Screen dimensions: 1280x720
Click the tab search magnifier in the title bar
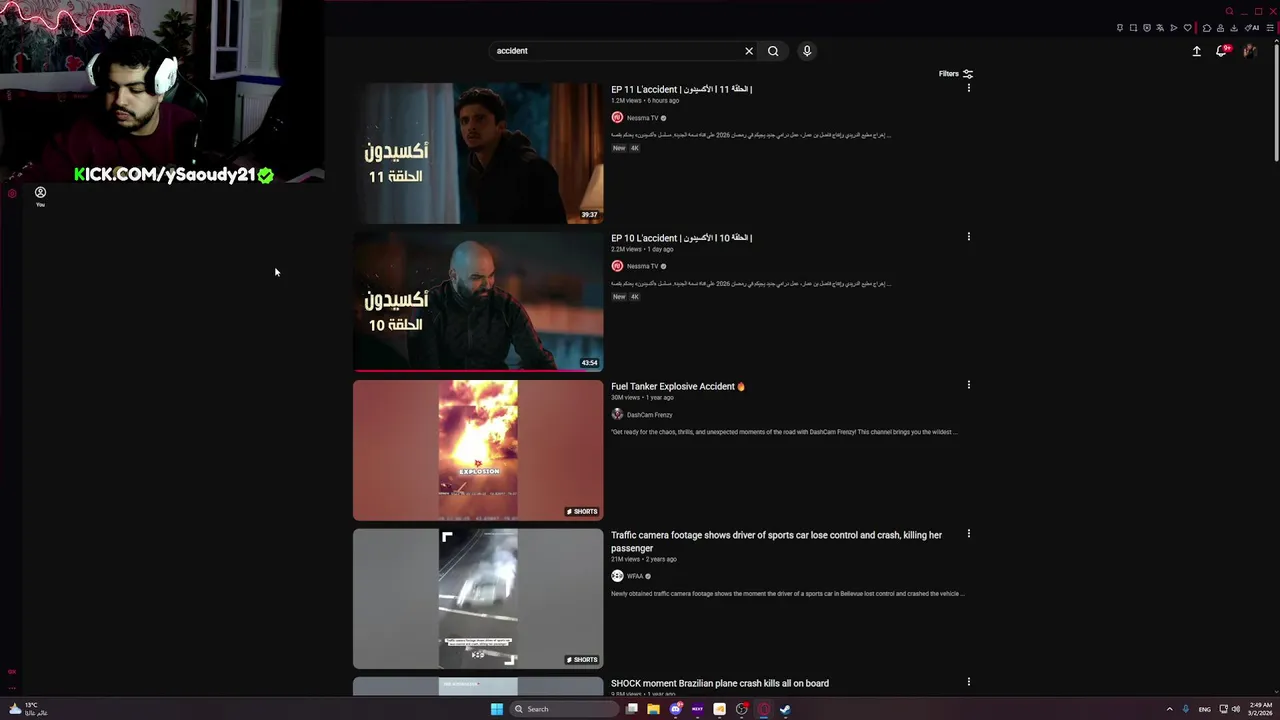click(1229, 11)
